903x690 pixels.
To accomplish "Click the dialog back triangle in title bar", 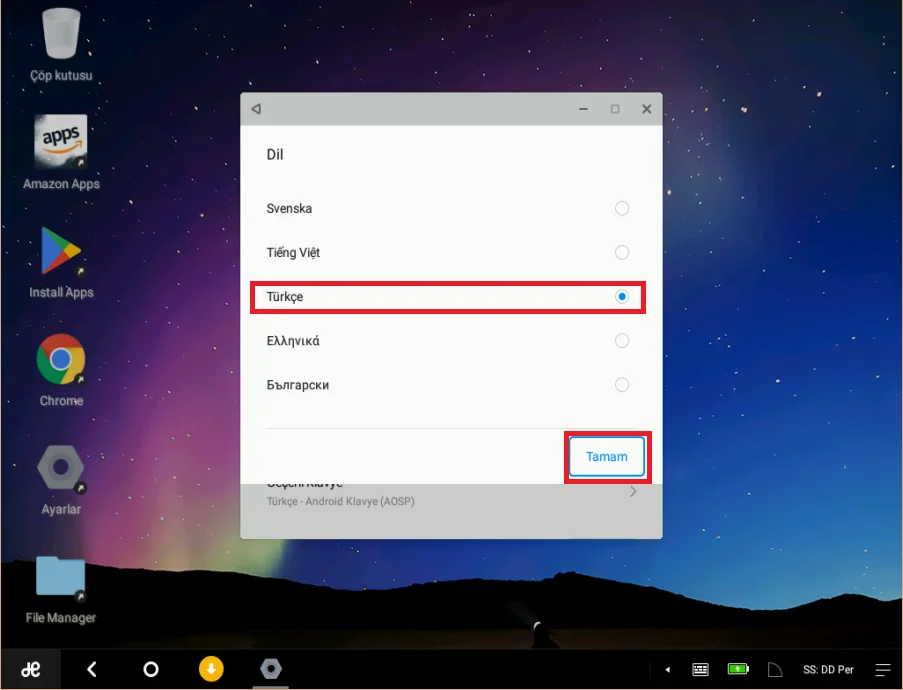I will (x=256, y=109).
